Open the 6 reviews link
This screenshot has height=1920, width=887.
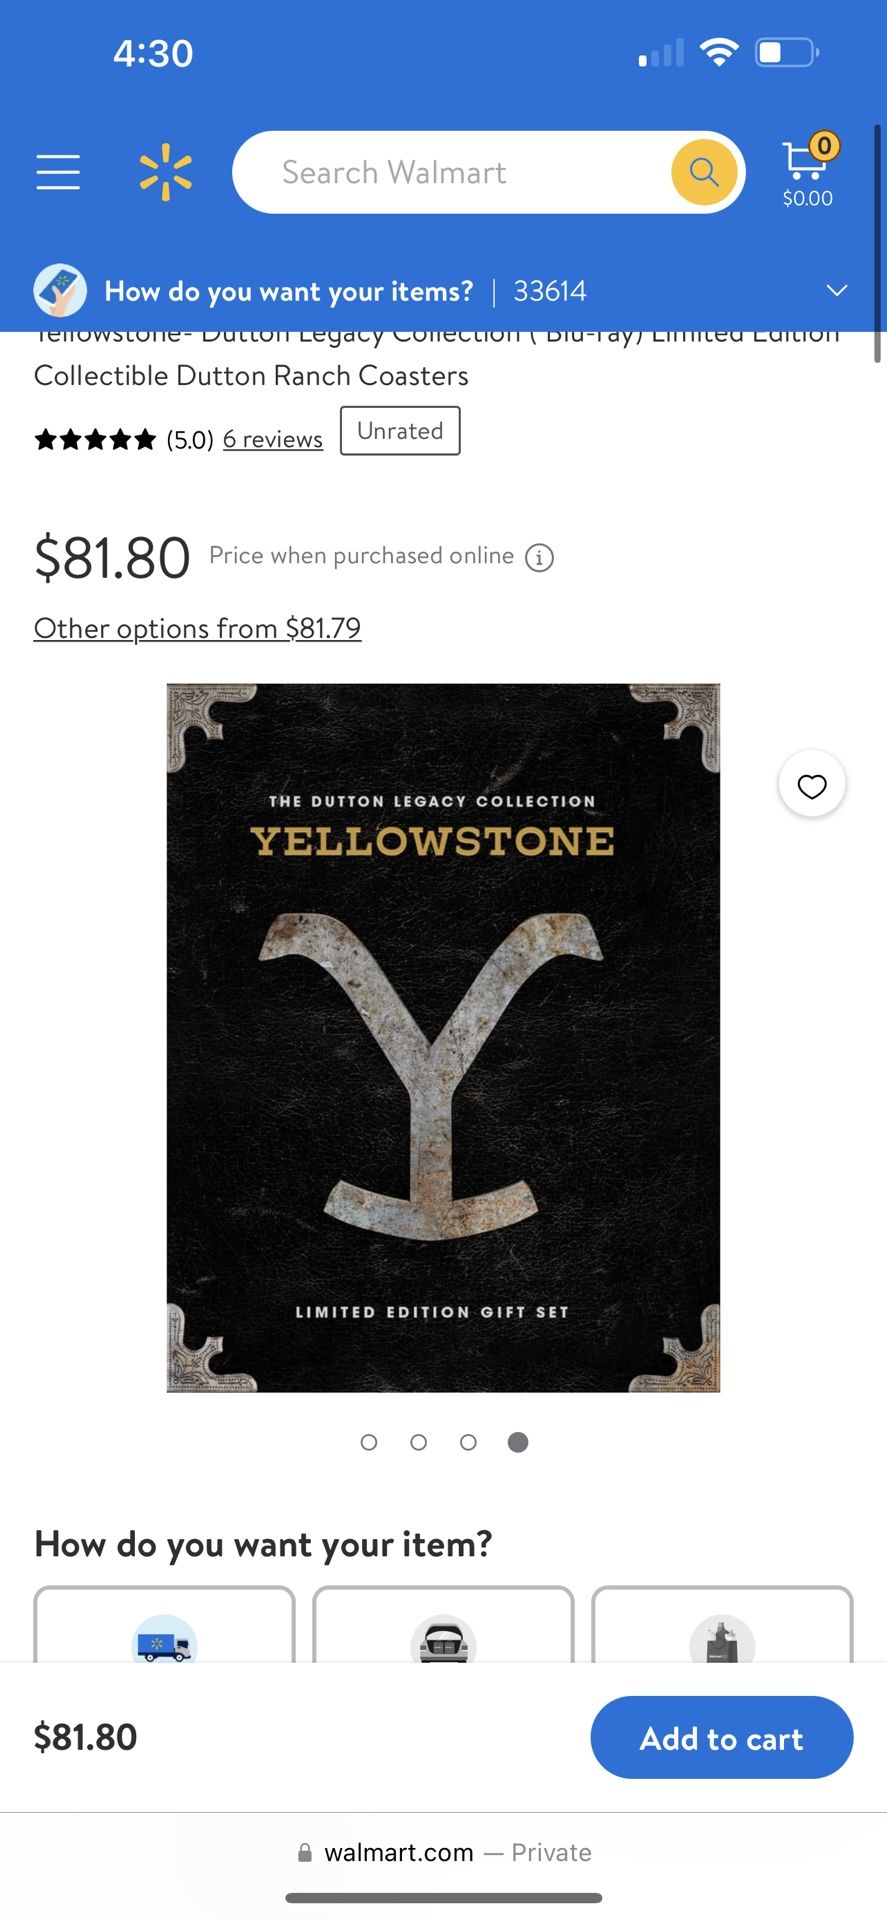pos(272,438)
